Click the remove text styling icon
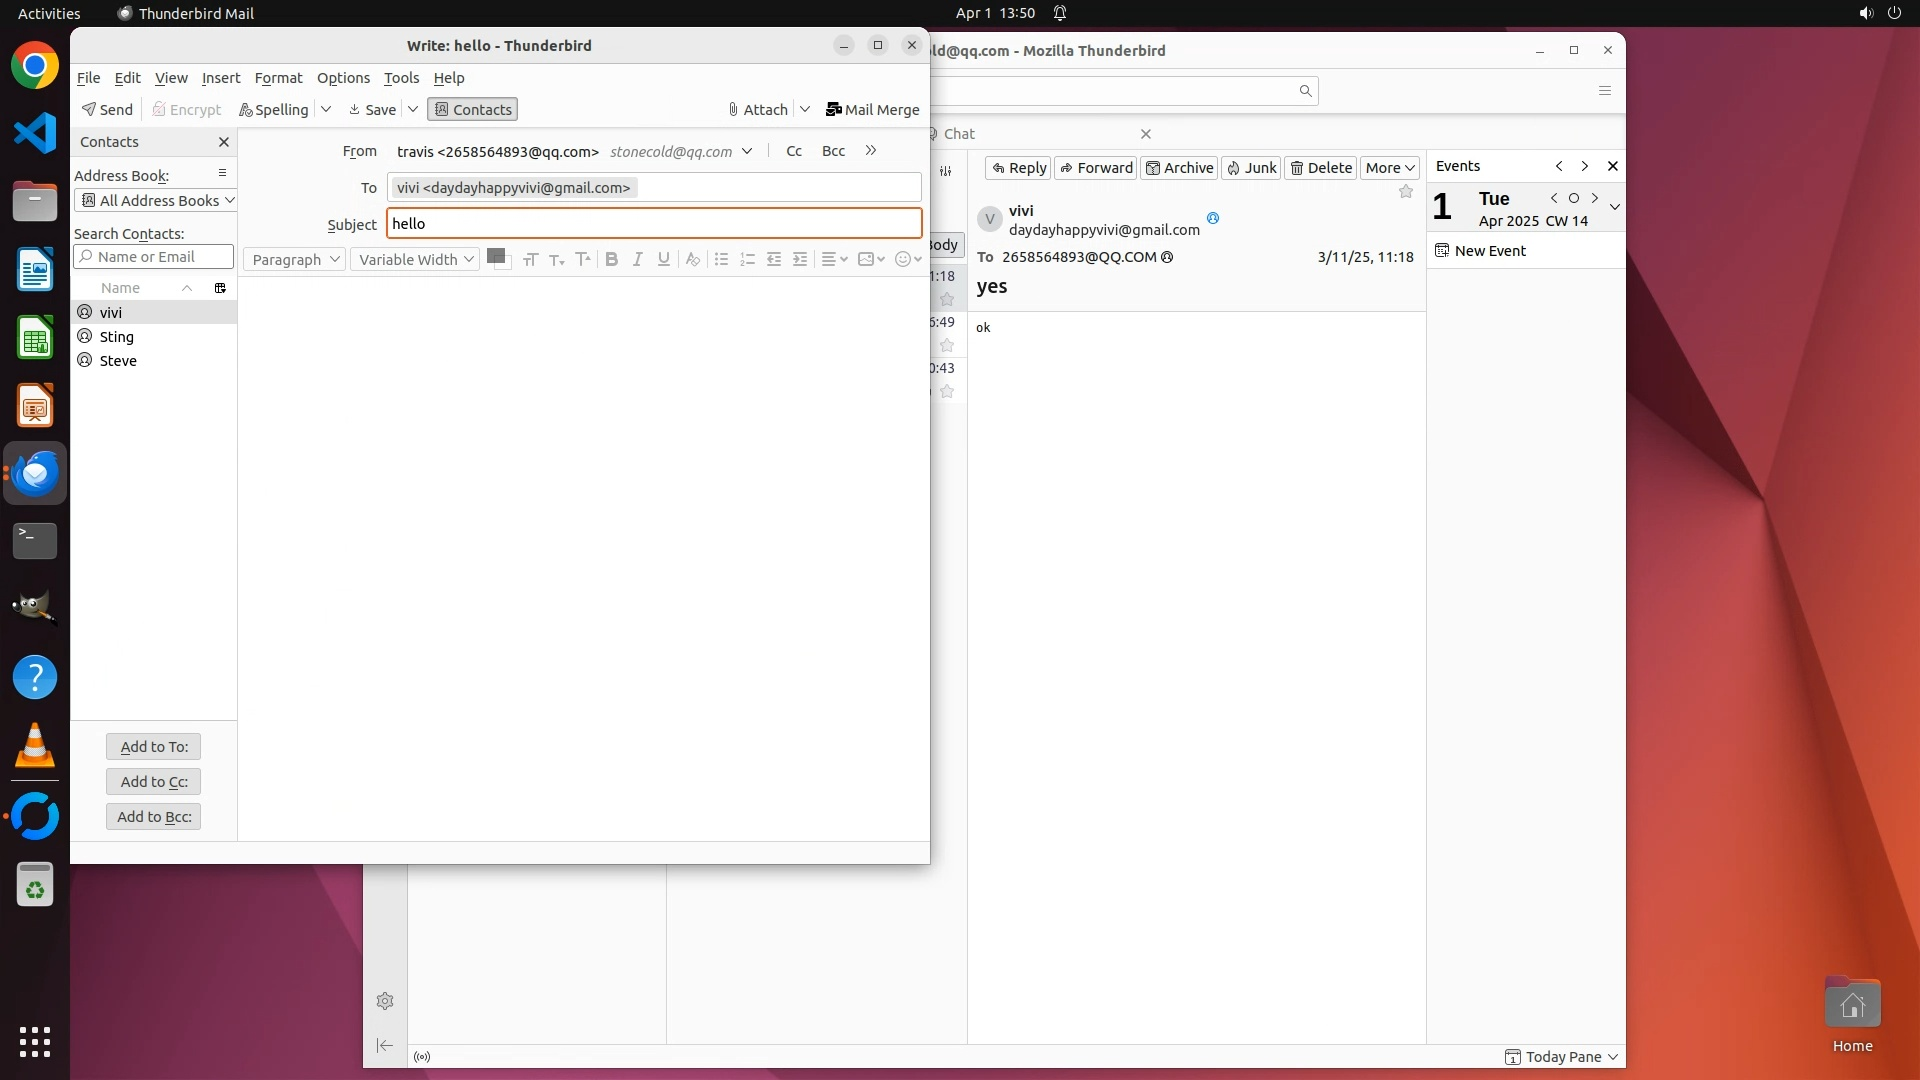1920x1080 pixels. 692,259
